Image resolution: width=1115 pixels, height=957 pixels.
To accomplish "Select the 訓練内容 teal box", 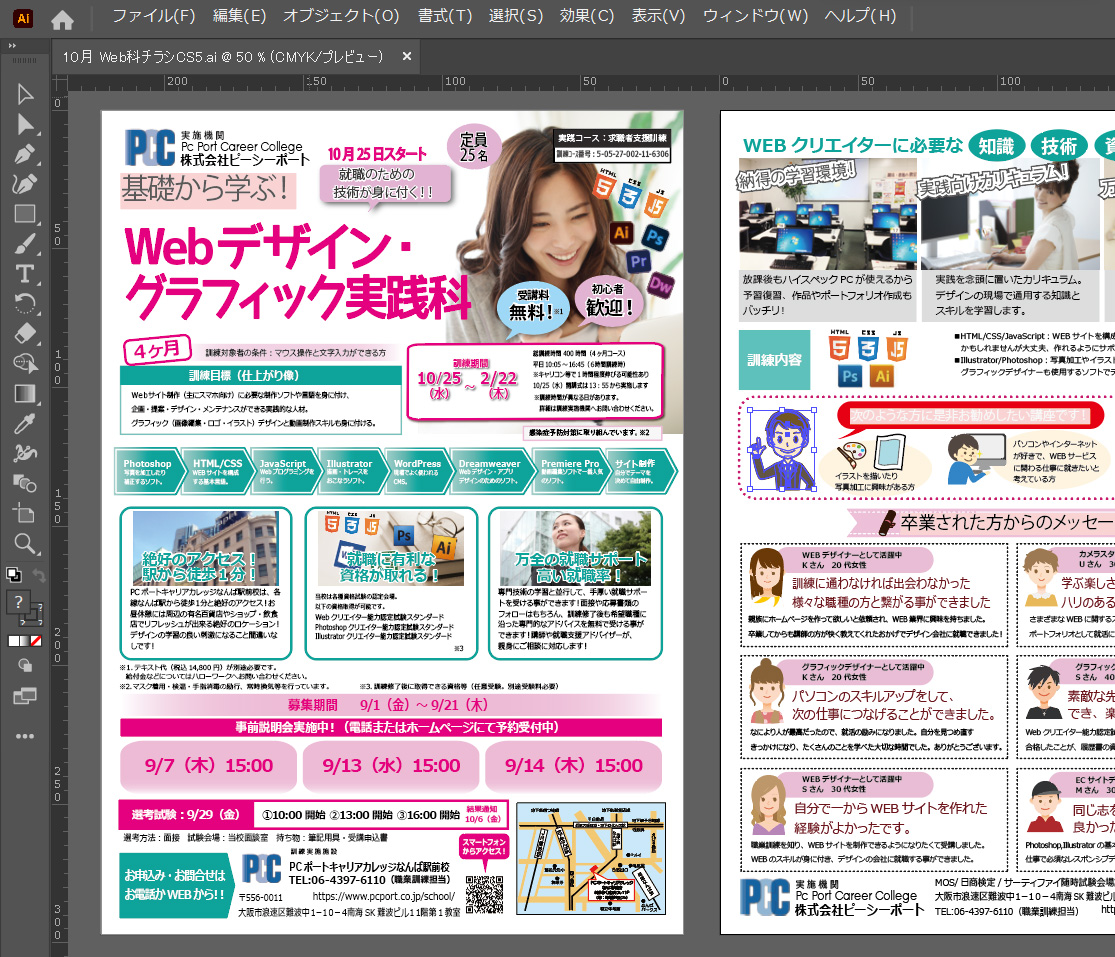I will tap(774, 360).
